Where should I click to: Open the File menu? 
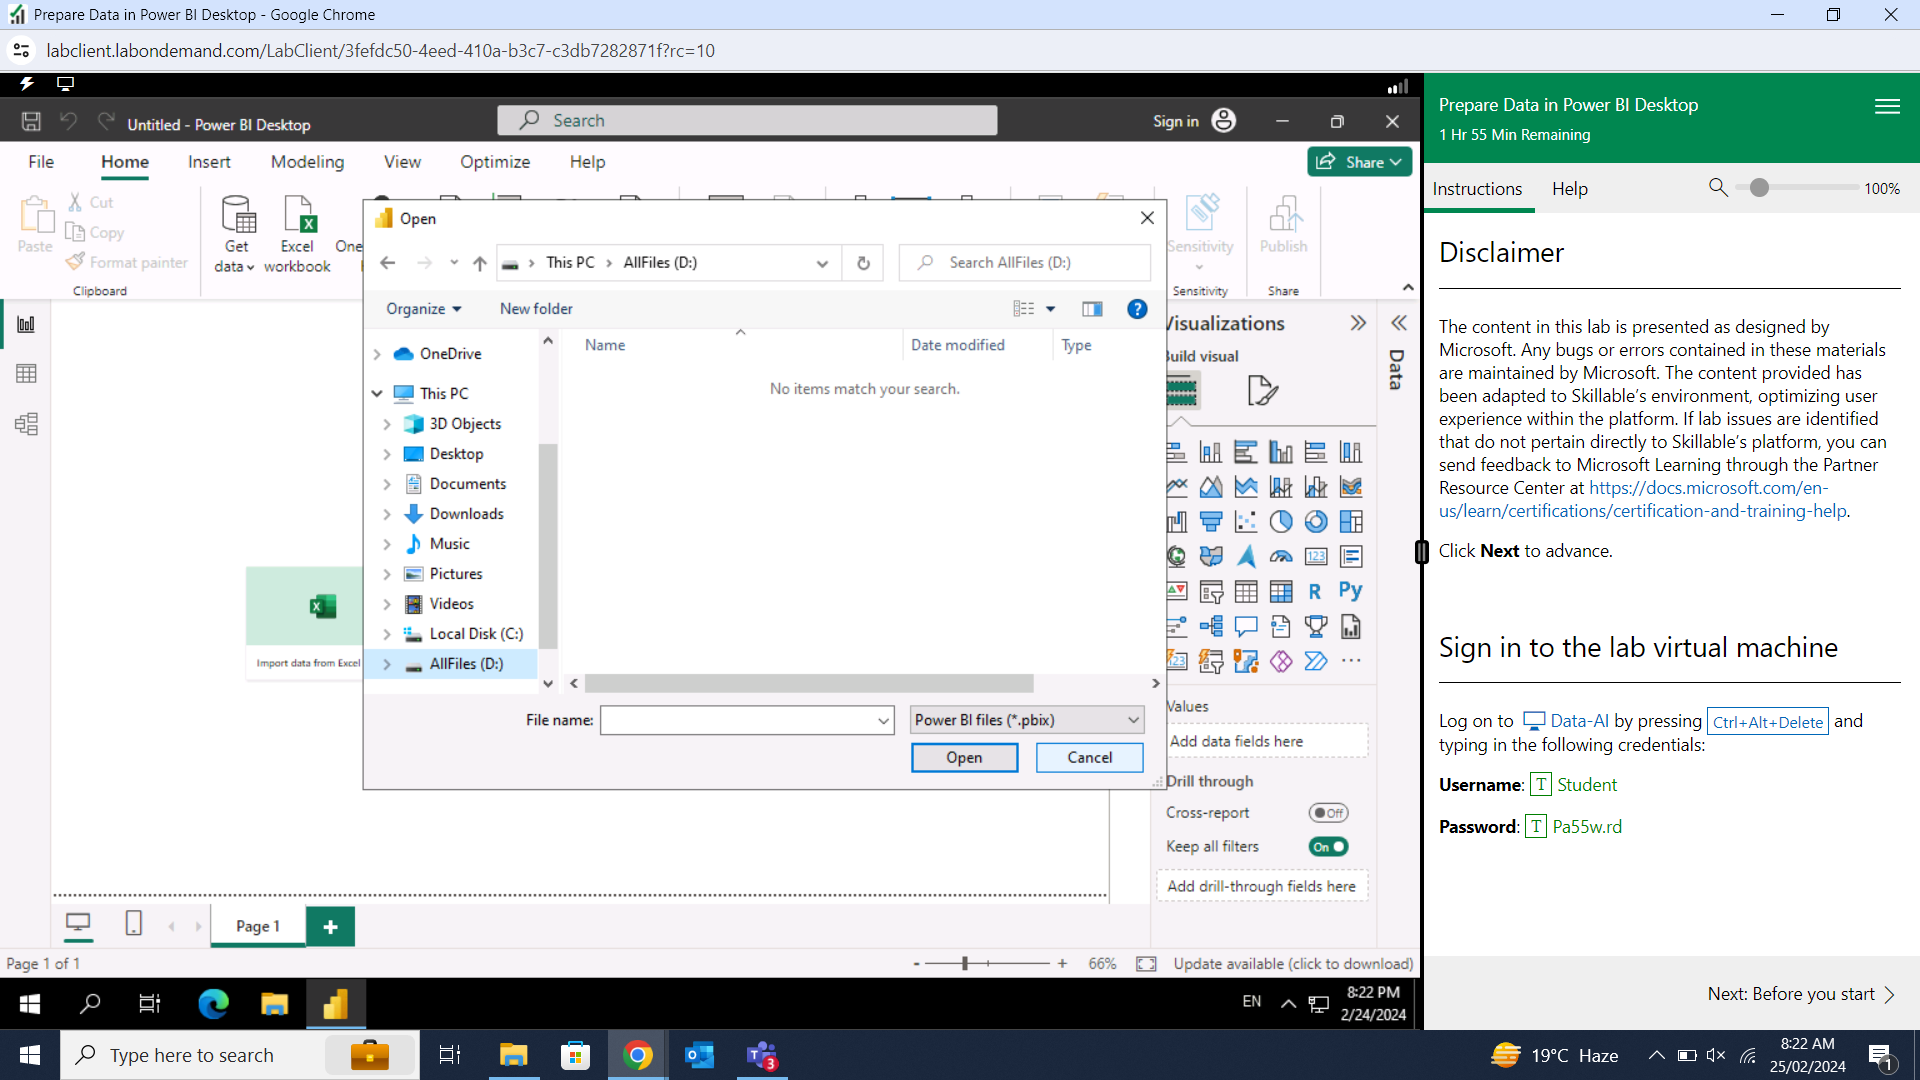click(x=41, y=162)
